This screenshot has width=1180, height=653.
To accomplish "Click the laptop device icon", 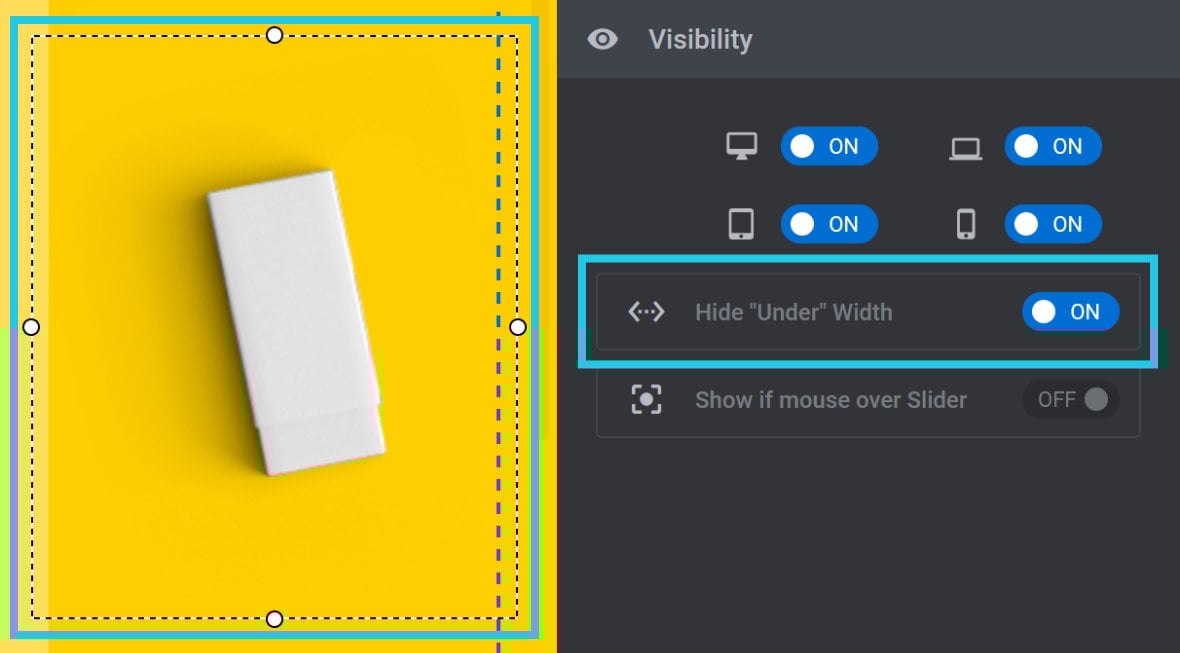I will pos(966,149).
